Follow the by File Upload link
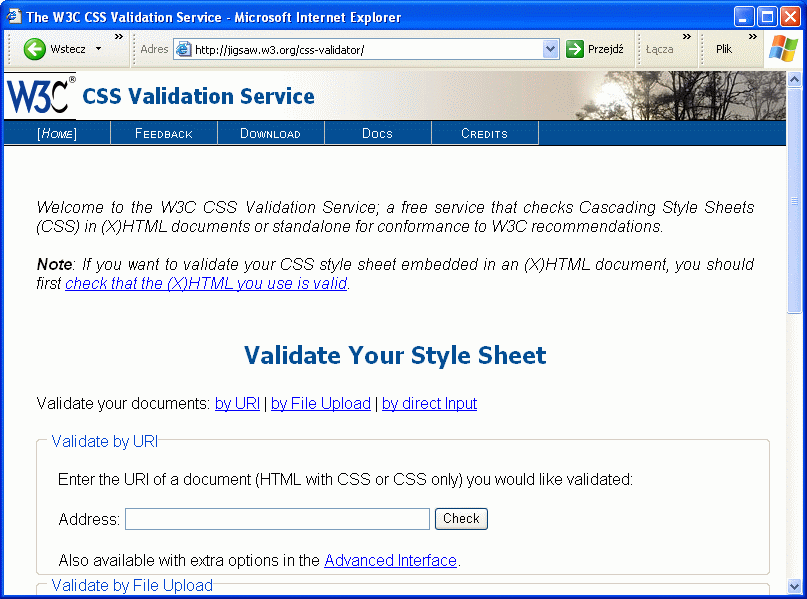The height and width of the screenshot is (599, 807). pyautogui.click(x=321, y=403)
